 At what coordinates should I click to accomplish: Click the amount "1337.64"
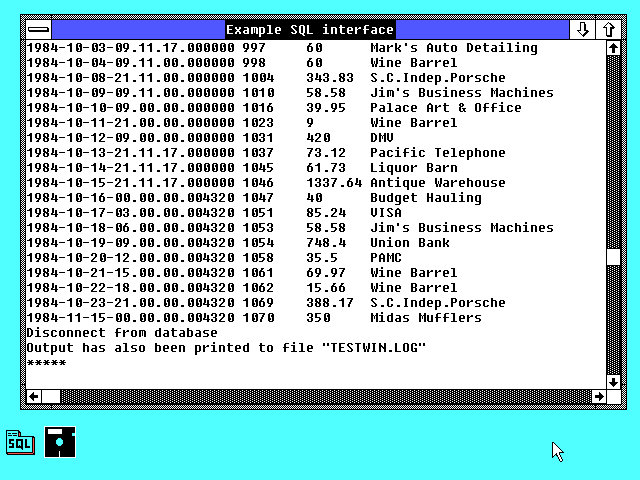pyautogui.click(x=334, y=182)
